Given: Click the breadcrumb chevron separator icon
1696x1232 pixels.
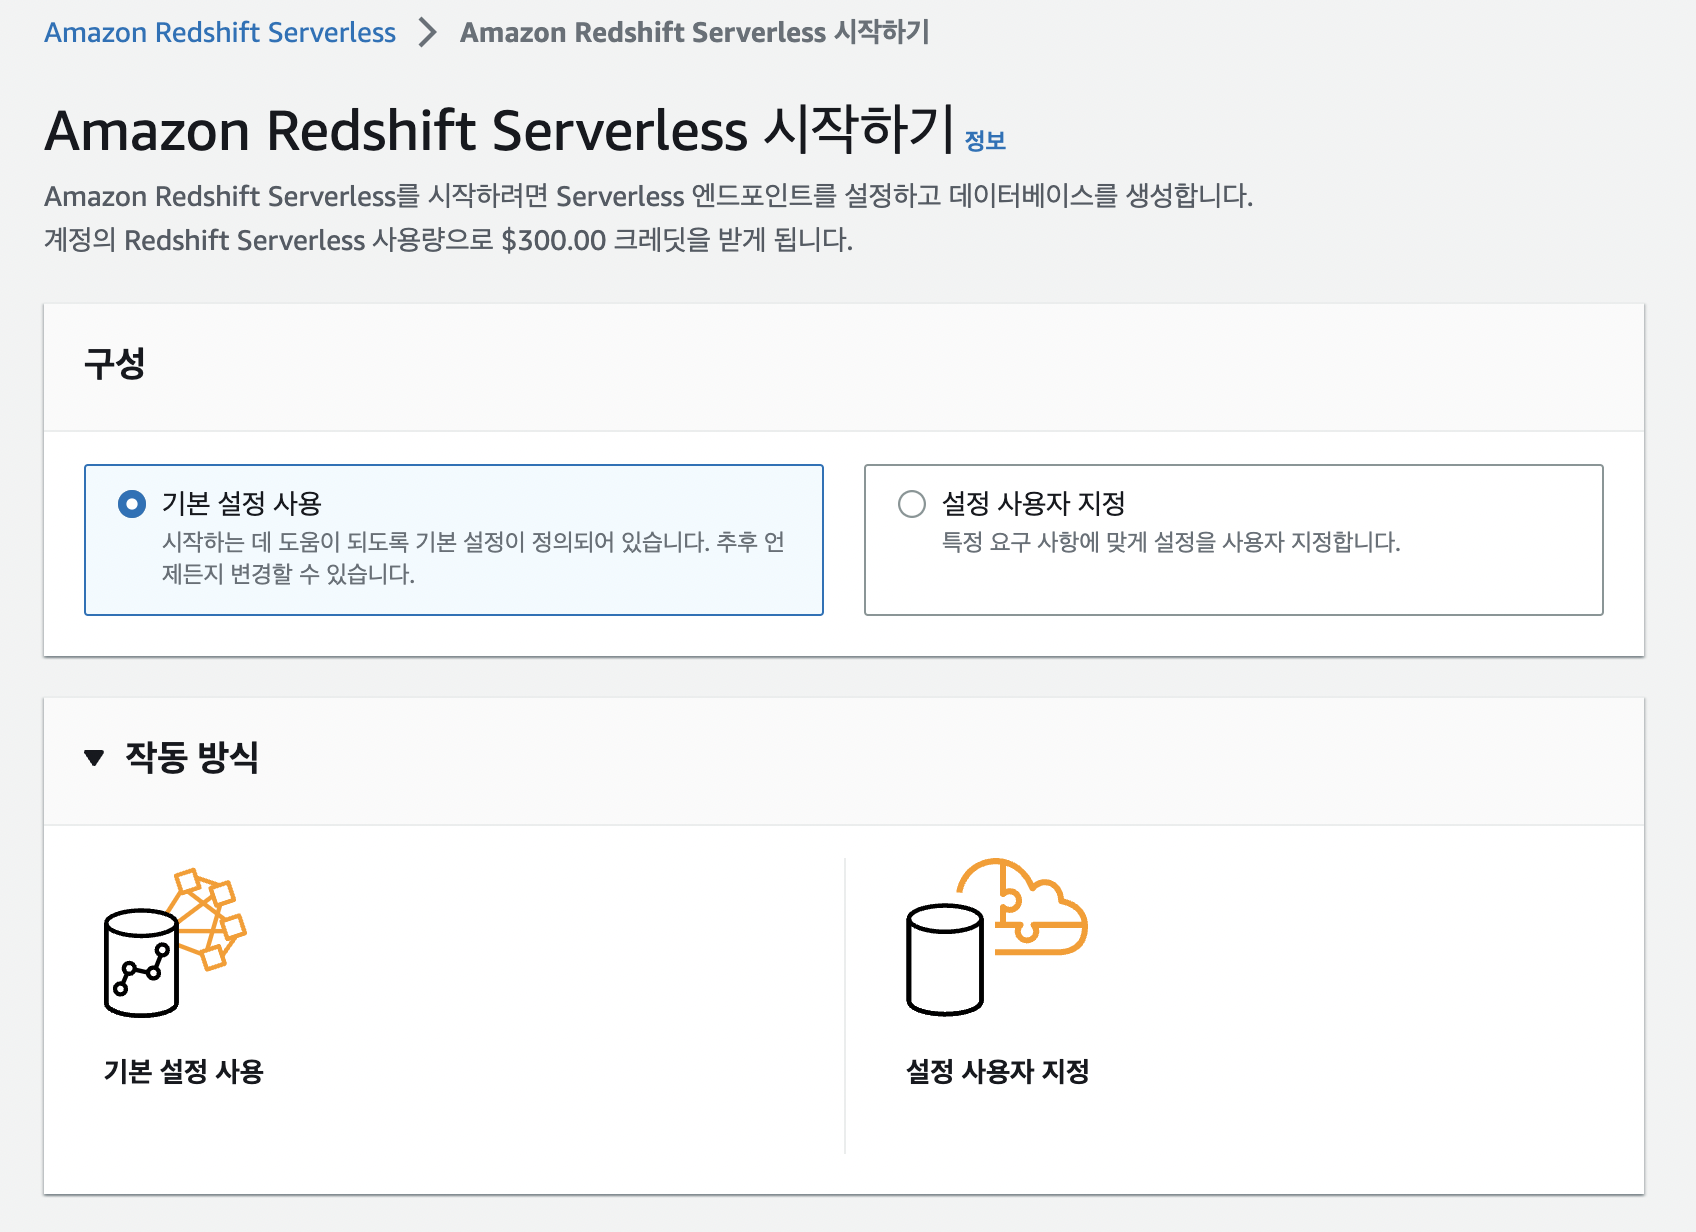Looking at the screenshot, I should [x=428, y=33].
